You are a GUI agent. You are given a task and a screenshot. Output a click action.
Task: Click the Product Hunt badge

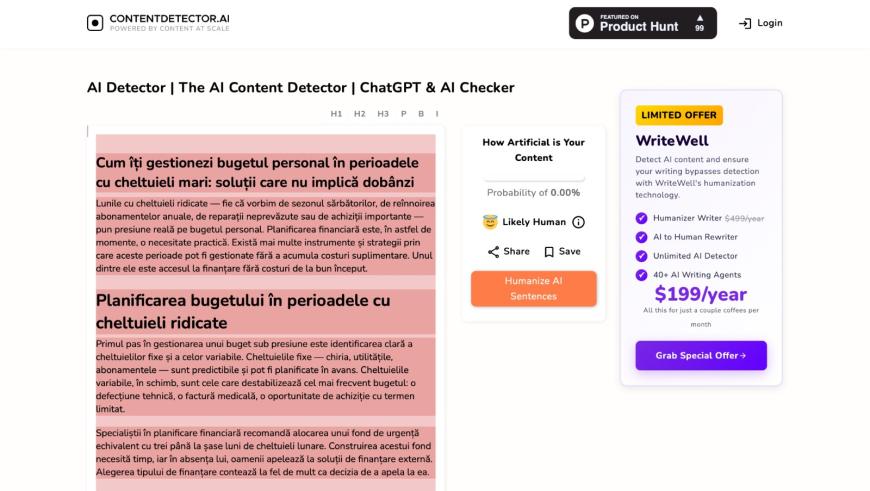(643, 23)
